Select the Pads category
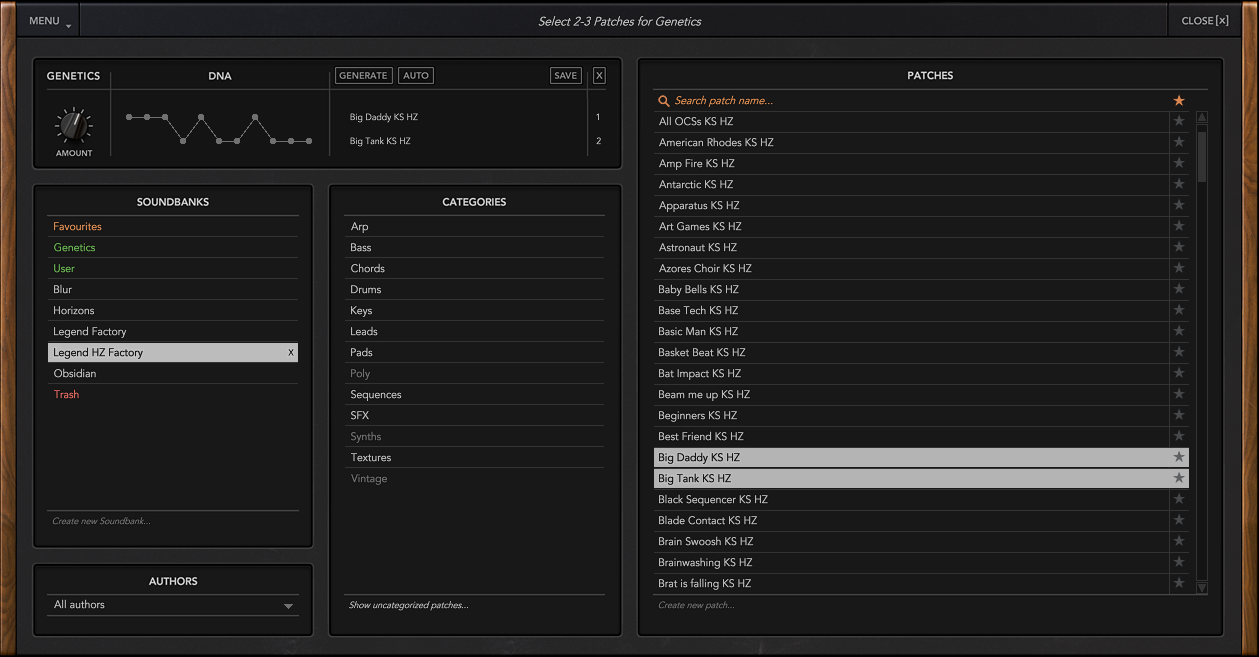The width and height of the screenshot is (1259, 657). click(361, 352)
